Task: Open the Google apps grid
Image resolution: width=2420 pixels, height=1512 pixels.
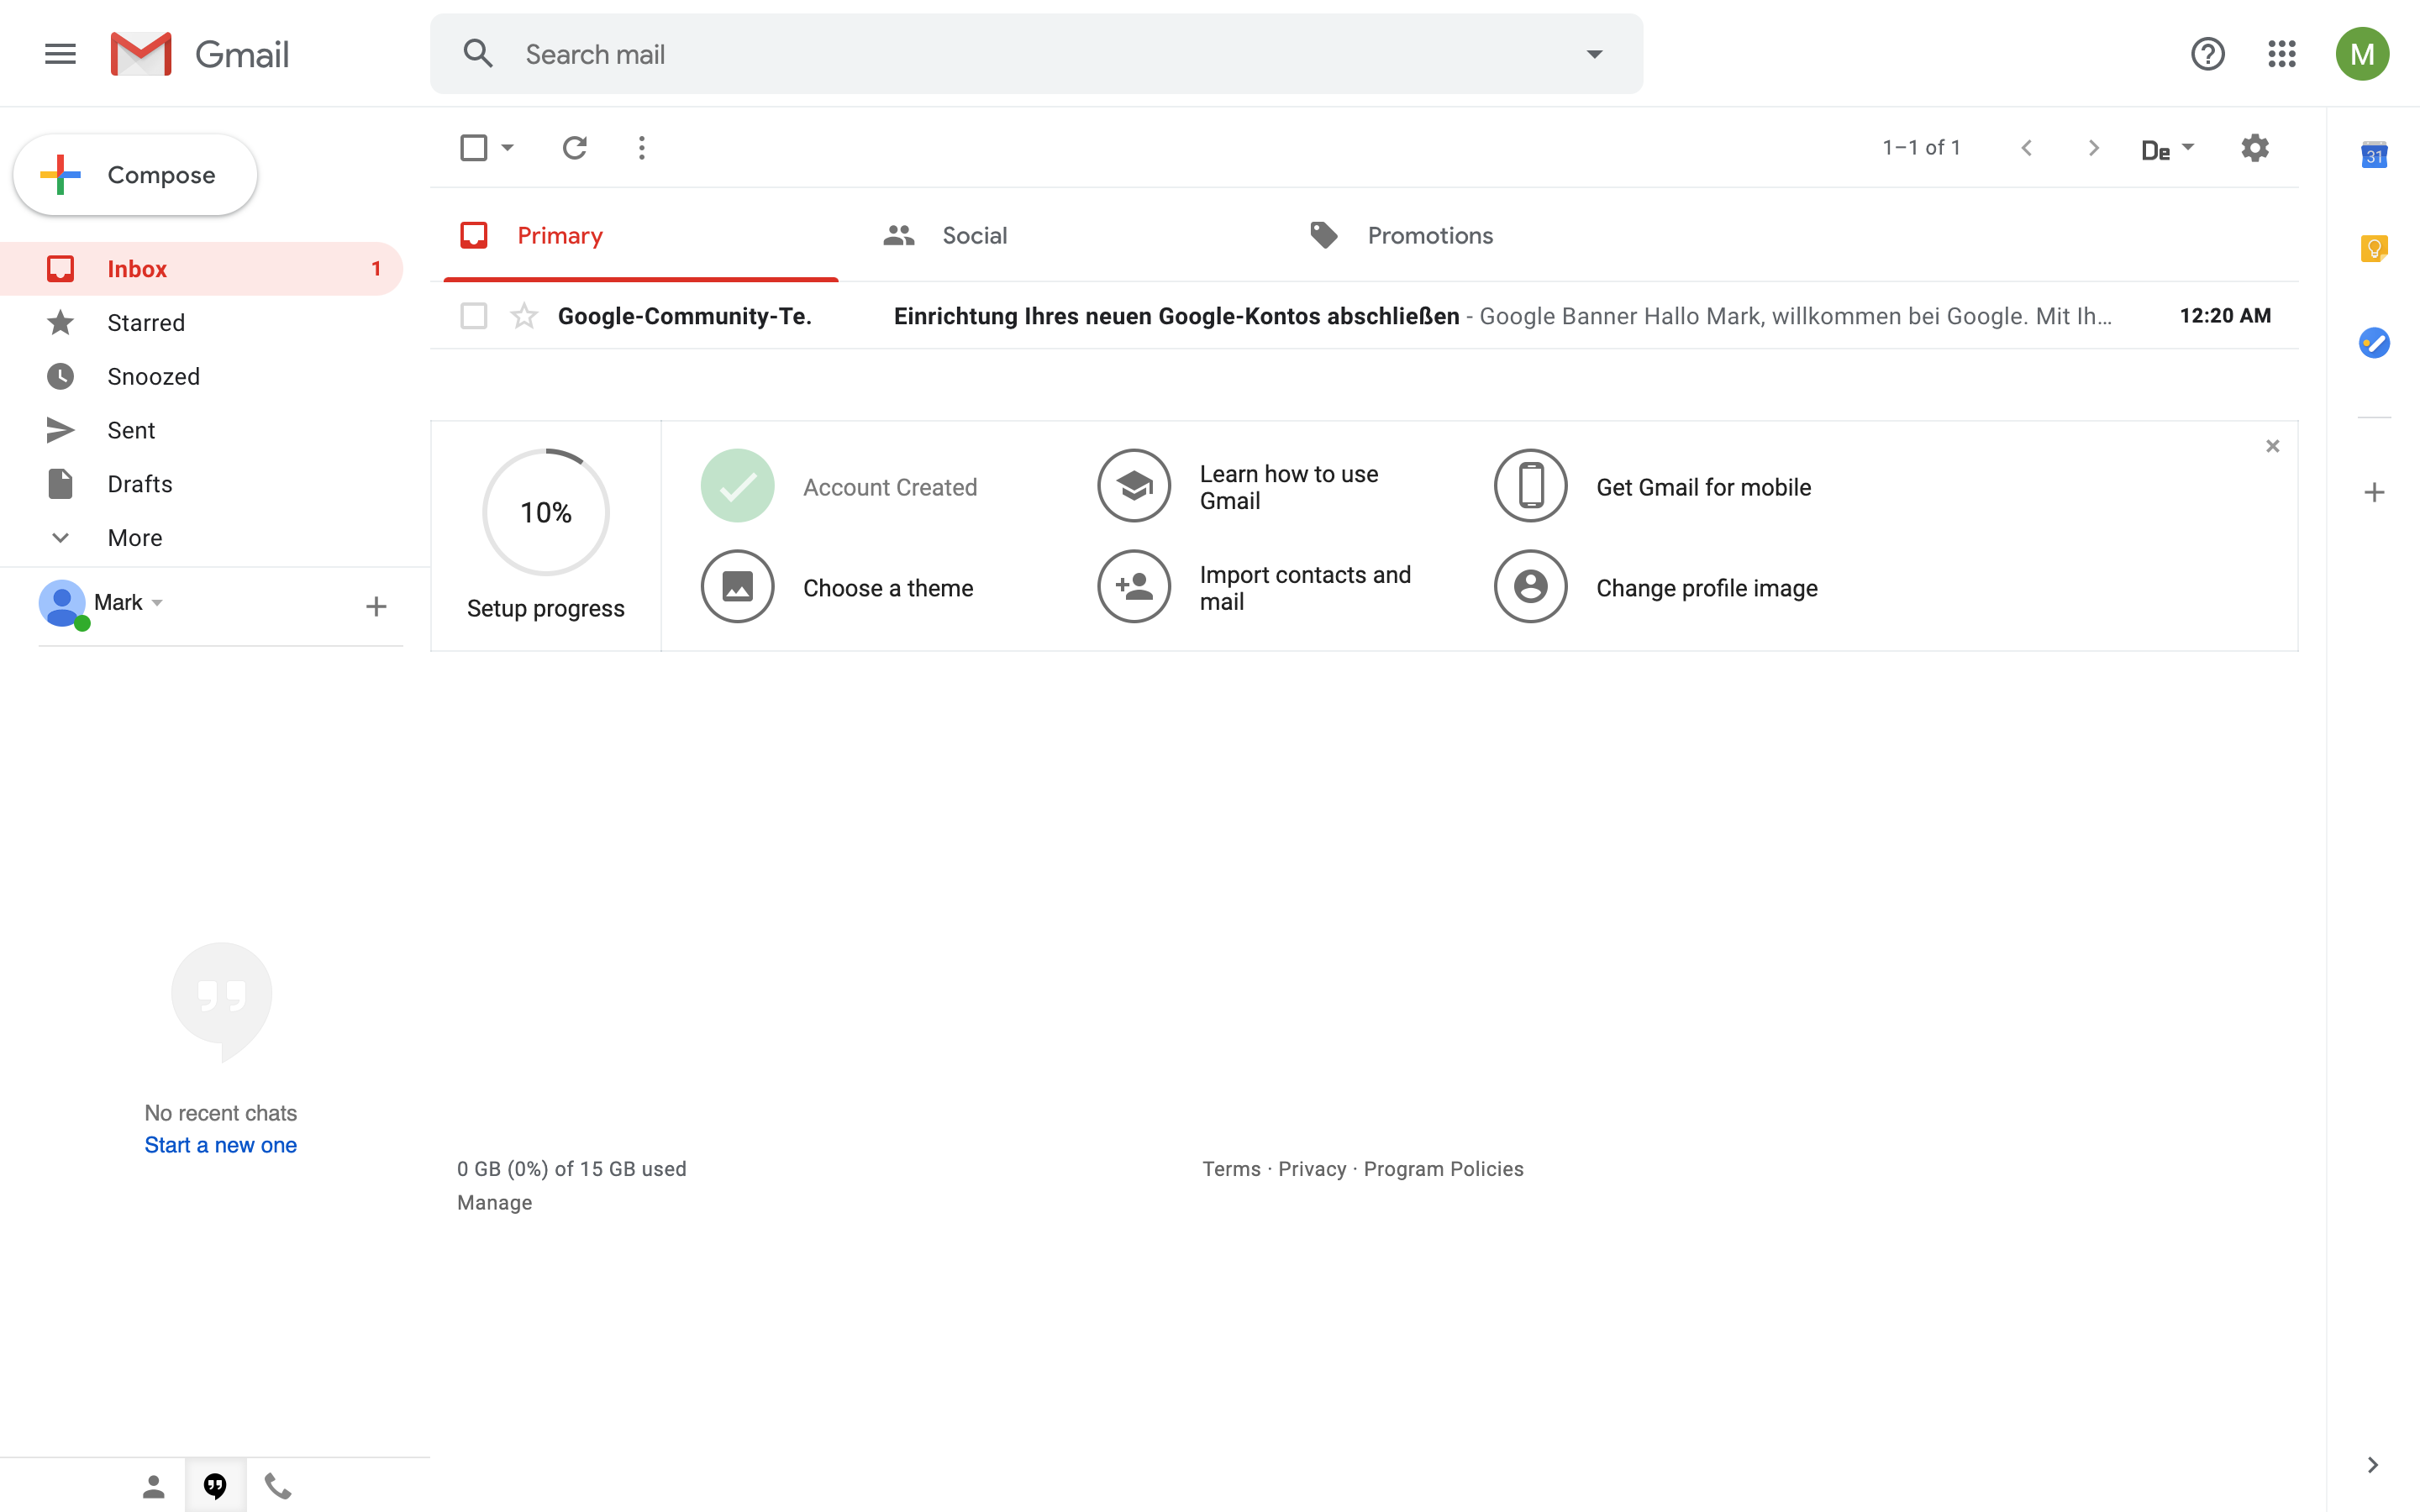Action: (x=2281, y=54)
